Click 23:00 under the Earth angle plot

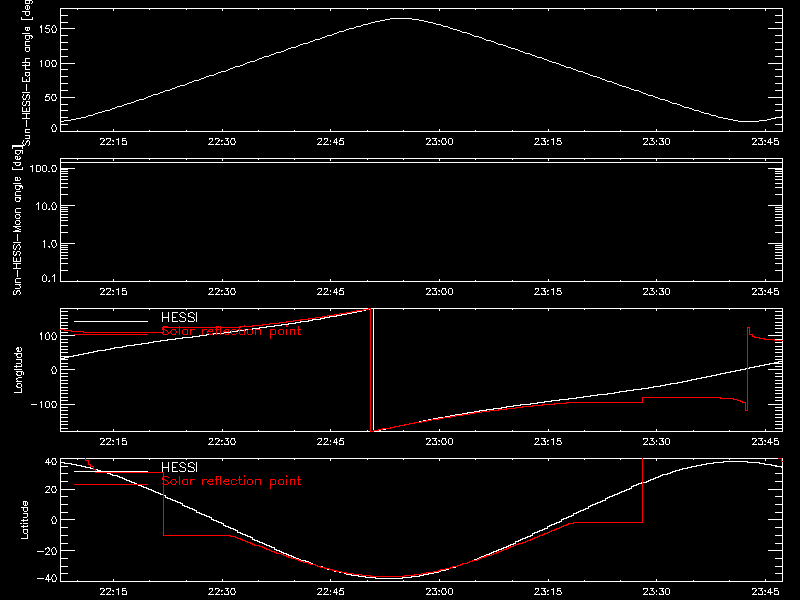(439, 142)
